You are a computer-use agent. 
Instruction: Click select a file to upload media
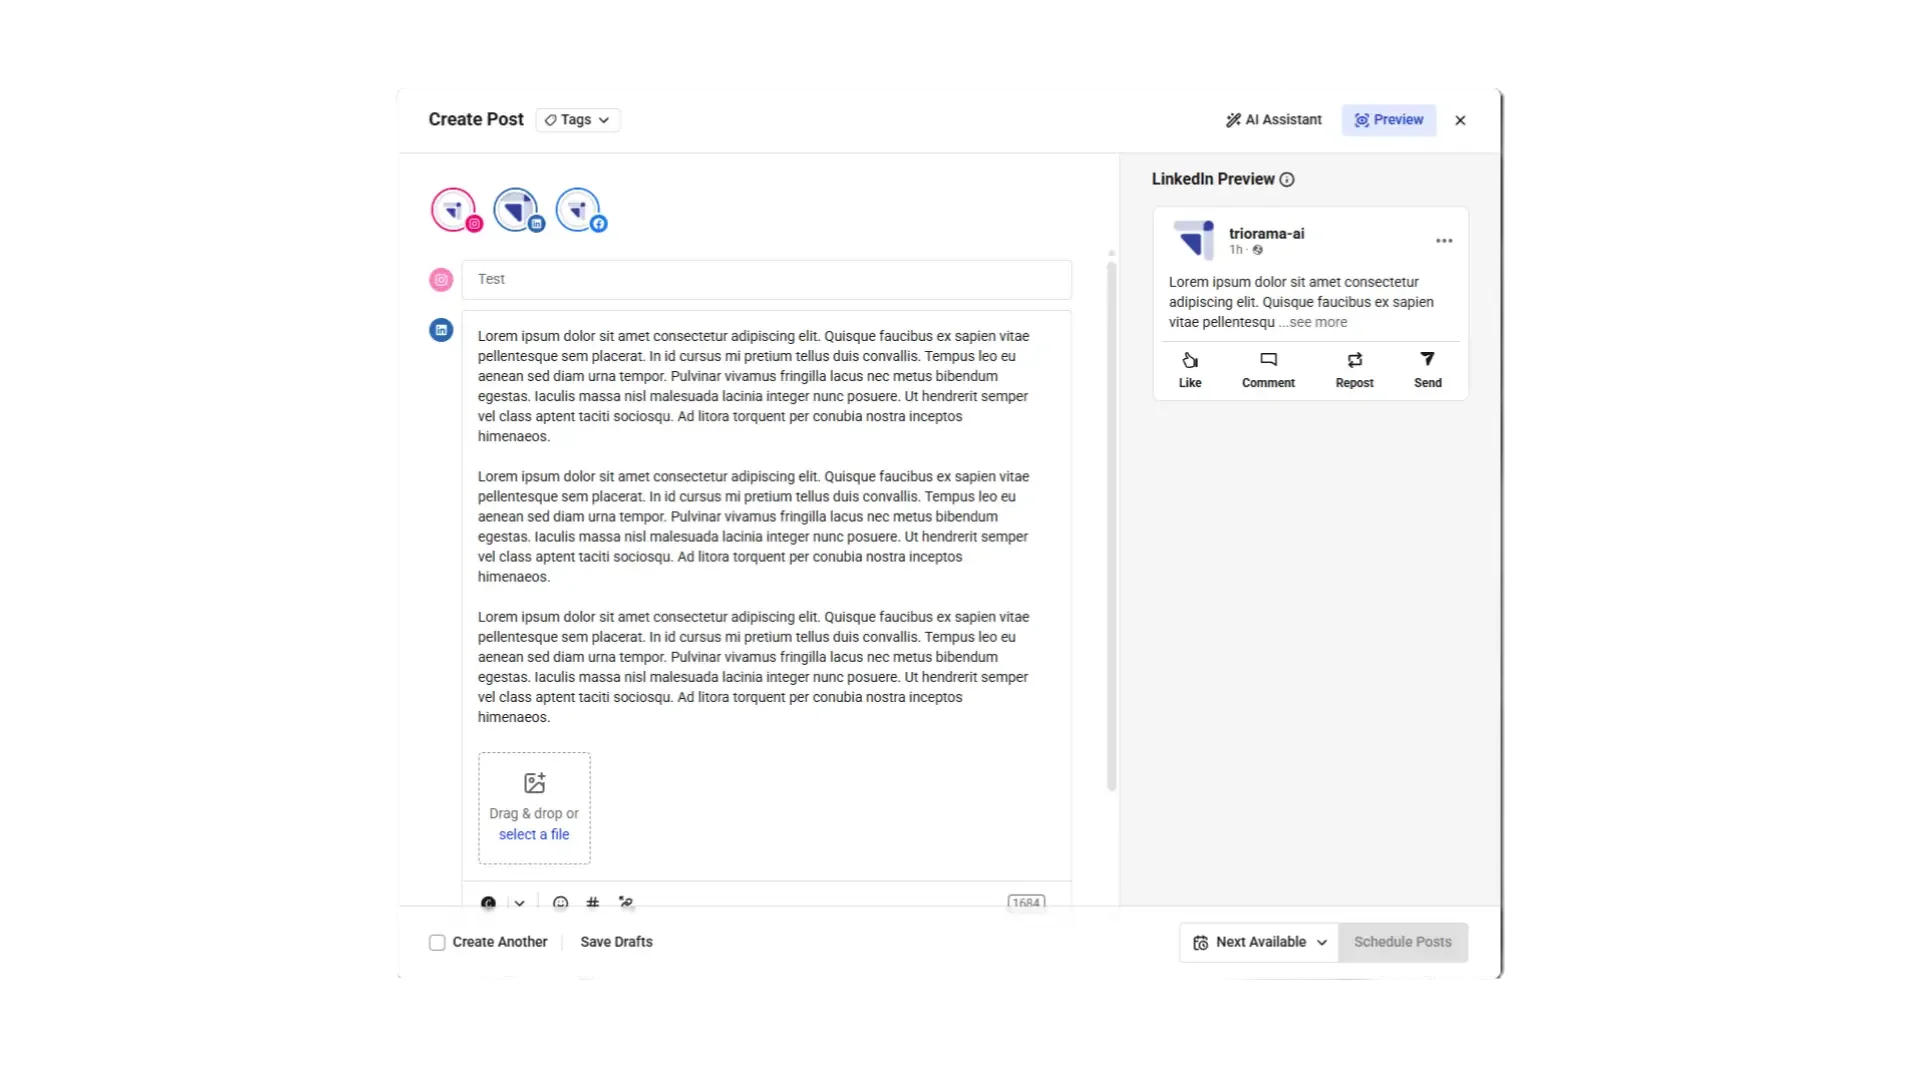tap(533, 834)
